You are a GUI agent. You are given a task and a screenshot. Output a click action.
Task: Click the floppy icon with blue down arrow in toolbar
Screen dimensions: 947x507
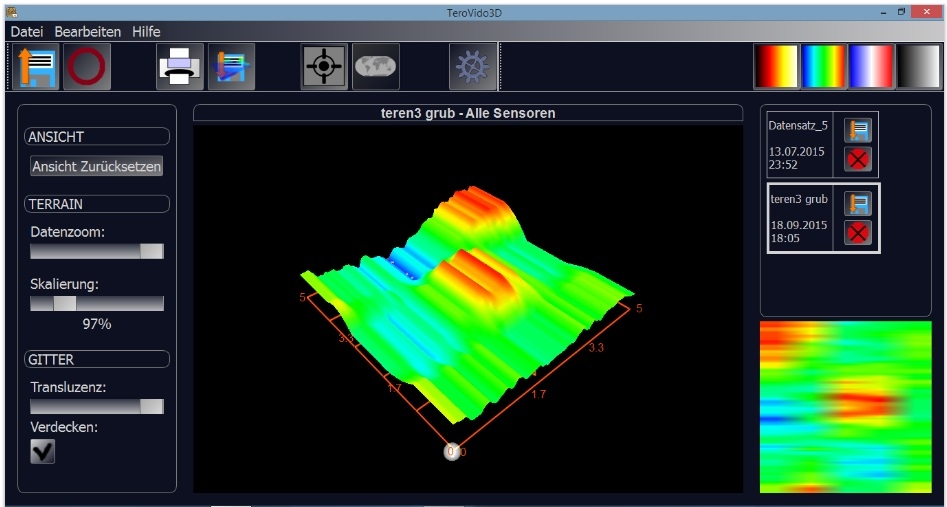(231, 67)
